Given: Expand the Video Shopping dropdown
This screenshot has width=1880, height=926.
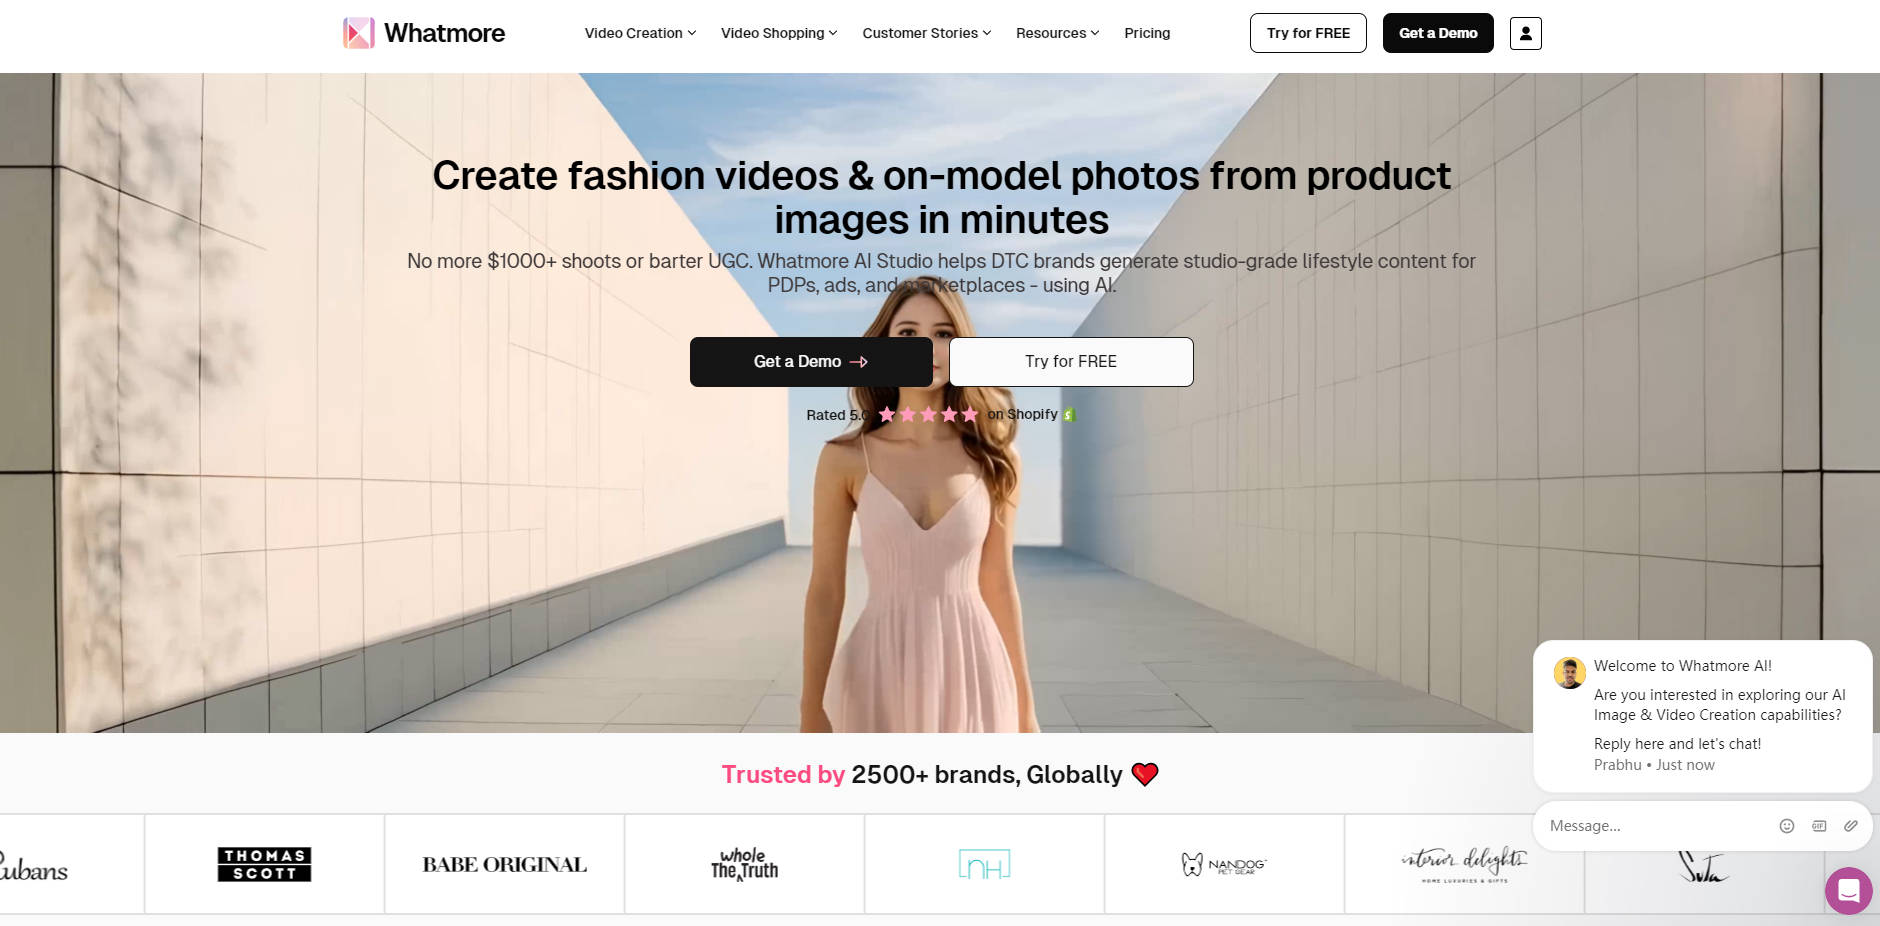Looking at the screenshot, I should click(777, 33).
